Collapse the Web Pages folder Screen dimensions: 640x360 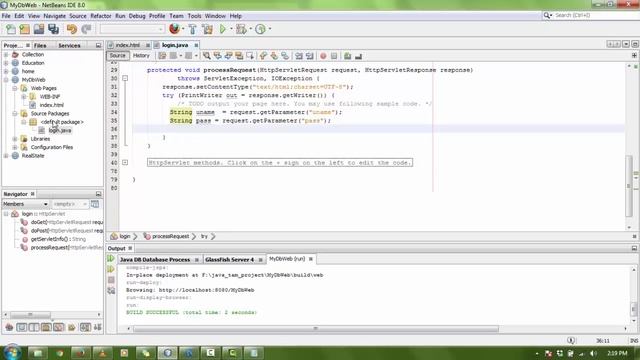tap(15, 88)
